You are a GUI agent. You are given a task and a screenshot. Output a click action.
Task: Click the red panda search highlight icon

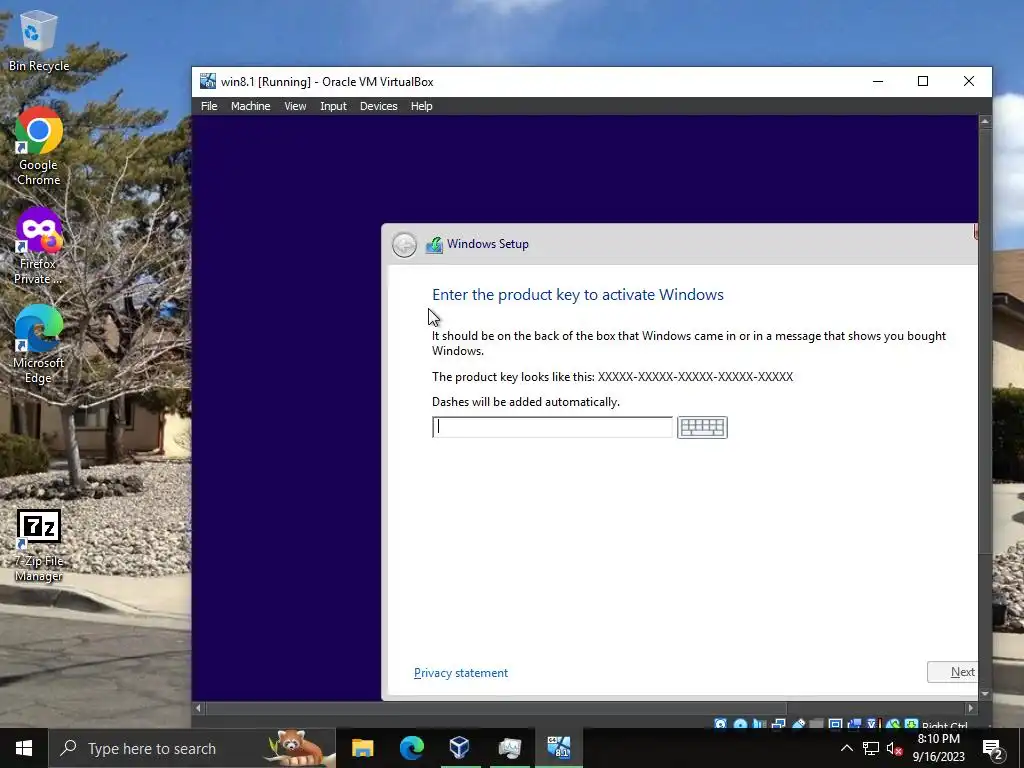coord(298,748)
